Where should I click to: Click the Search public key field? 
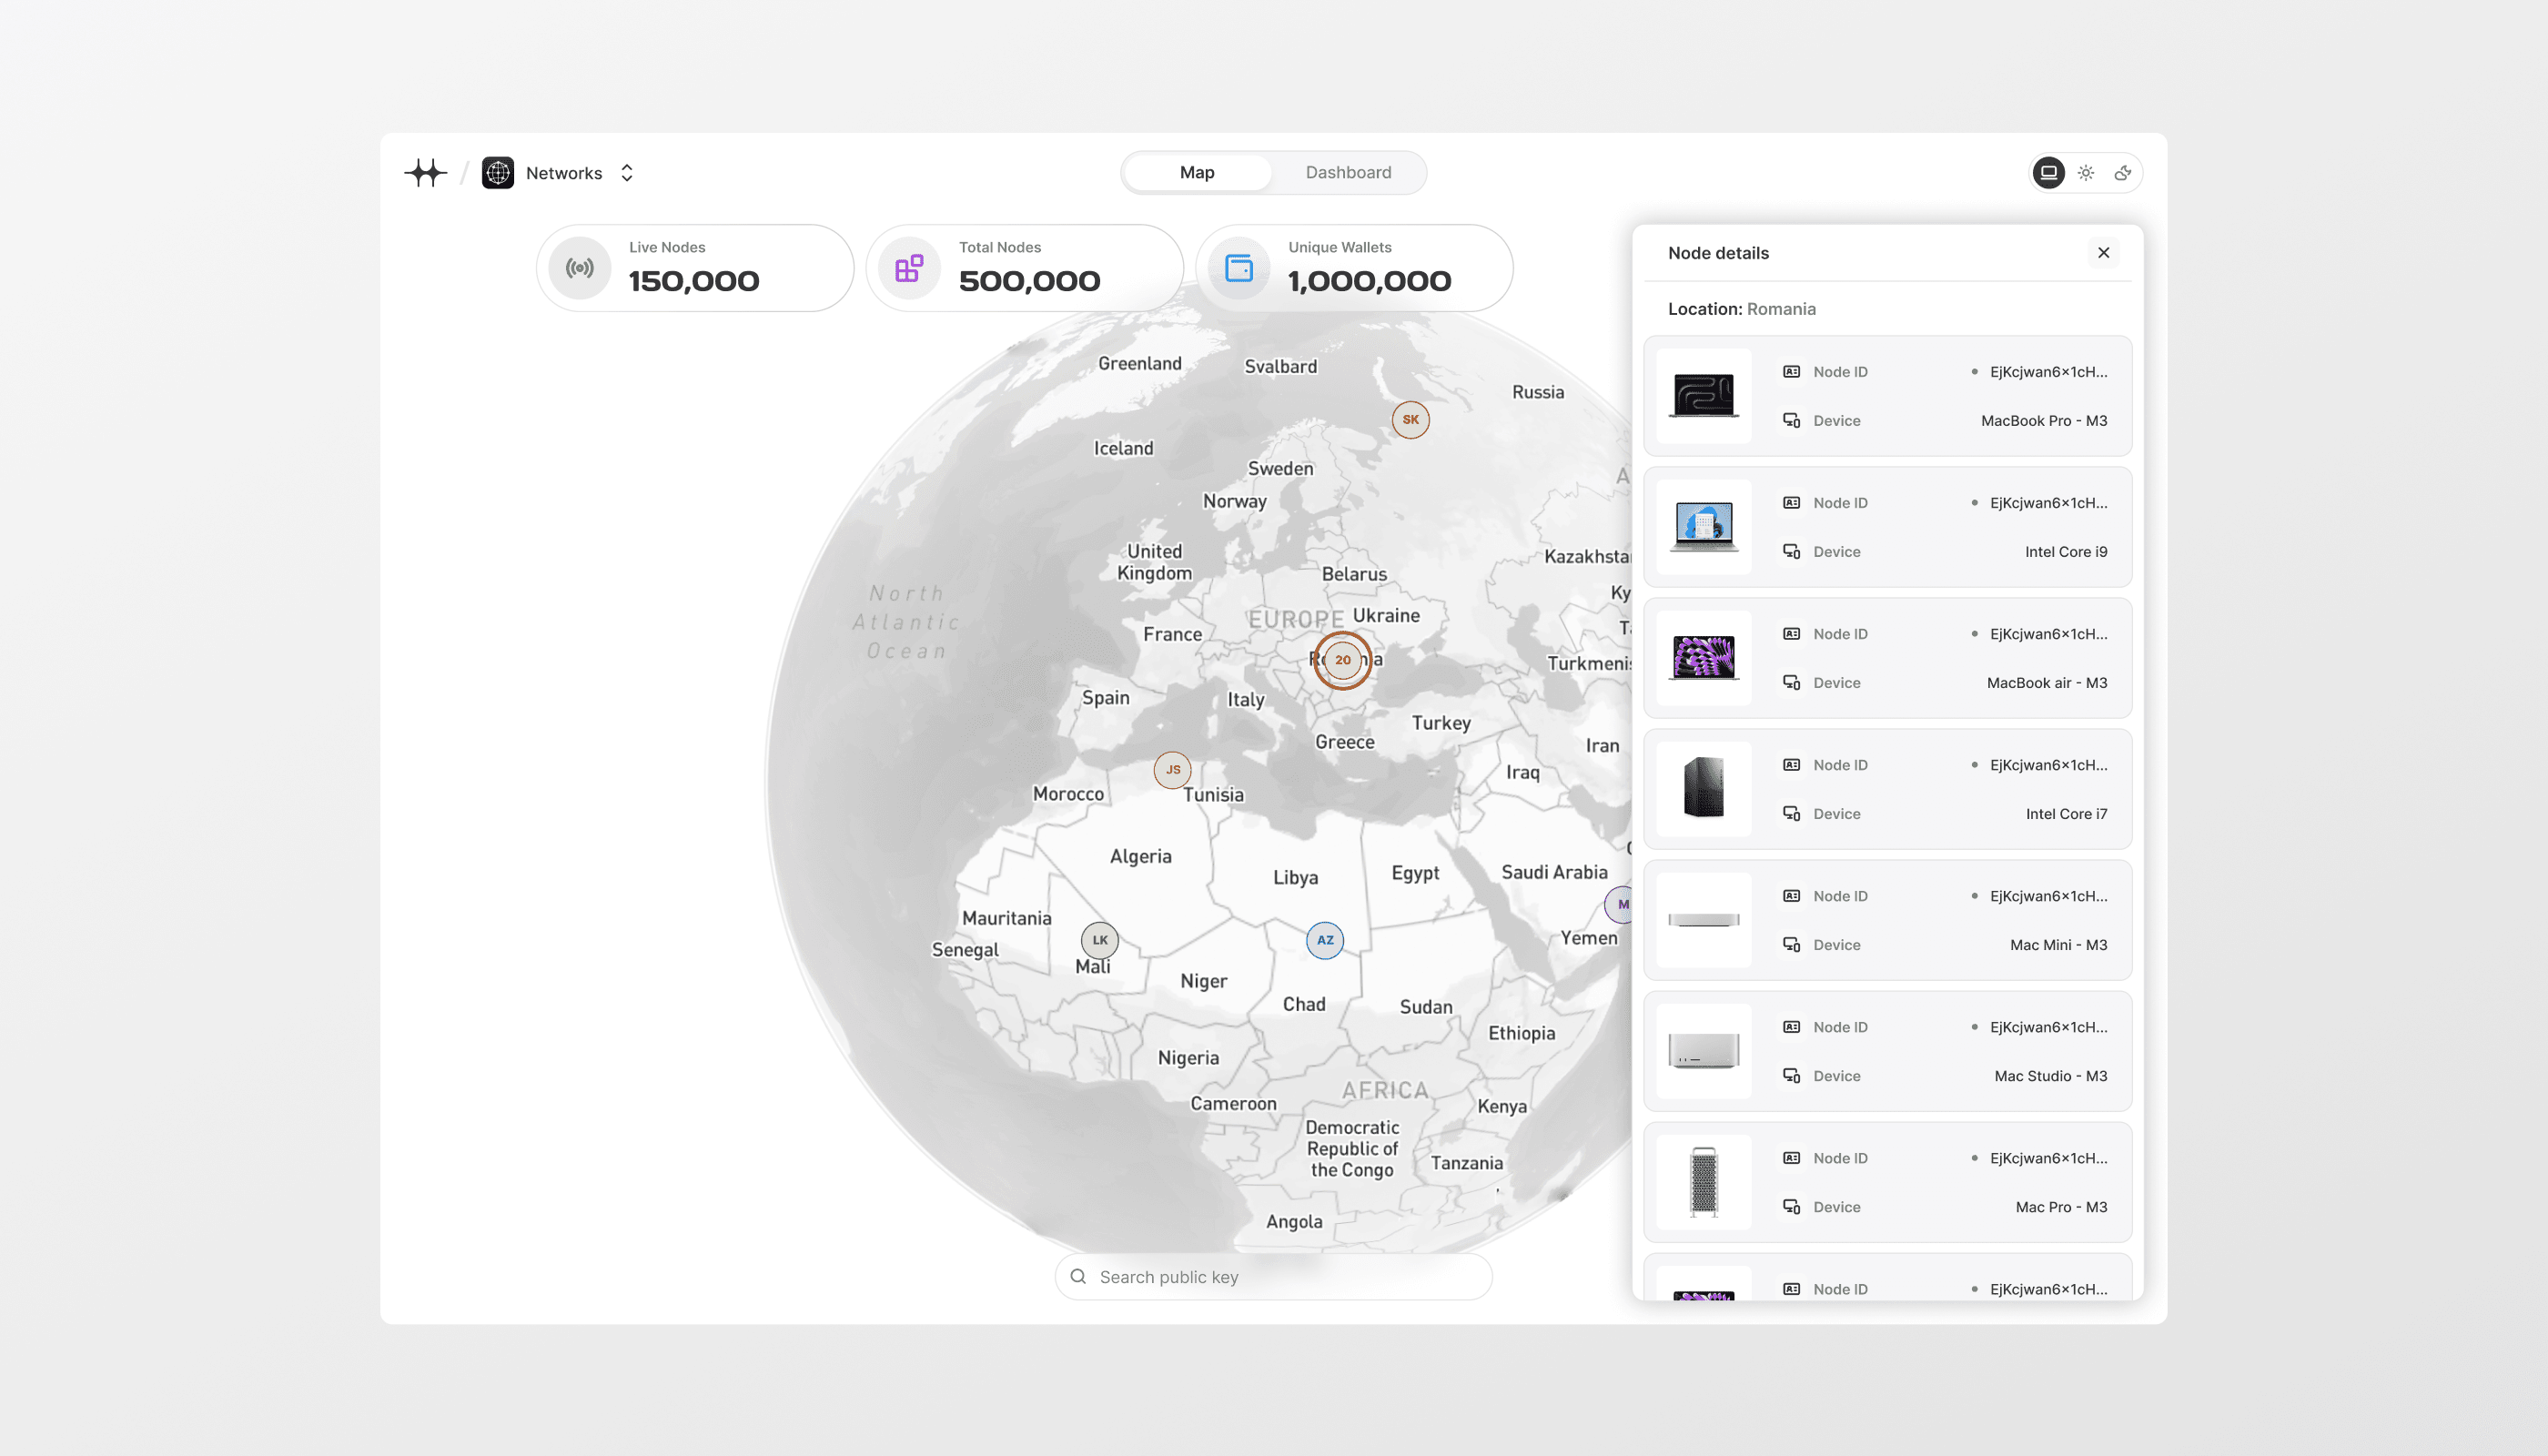(1274, 1277)
